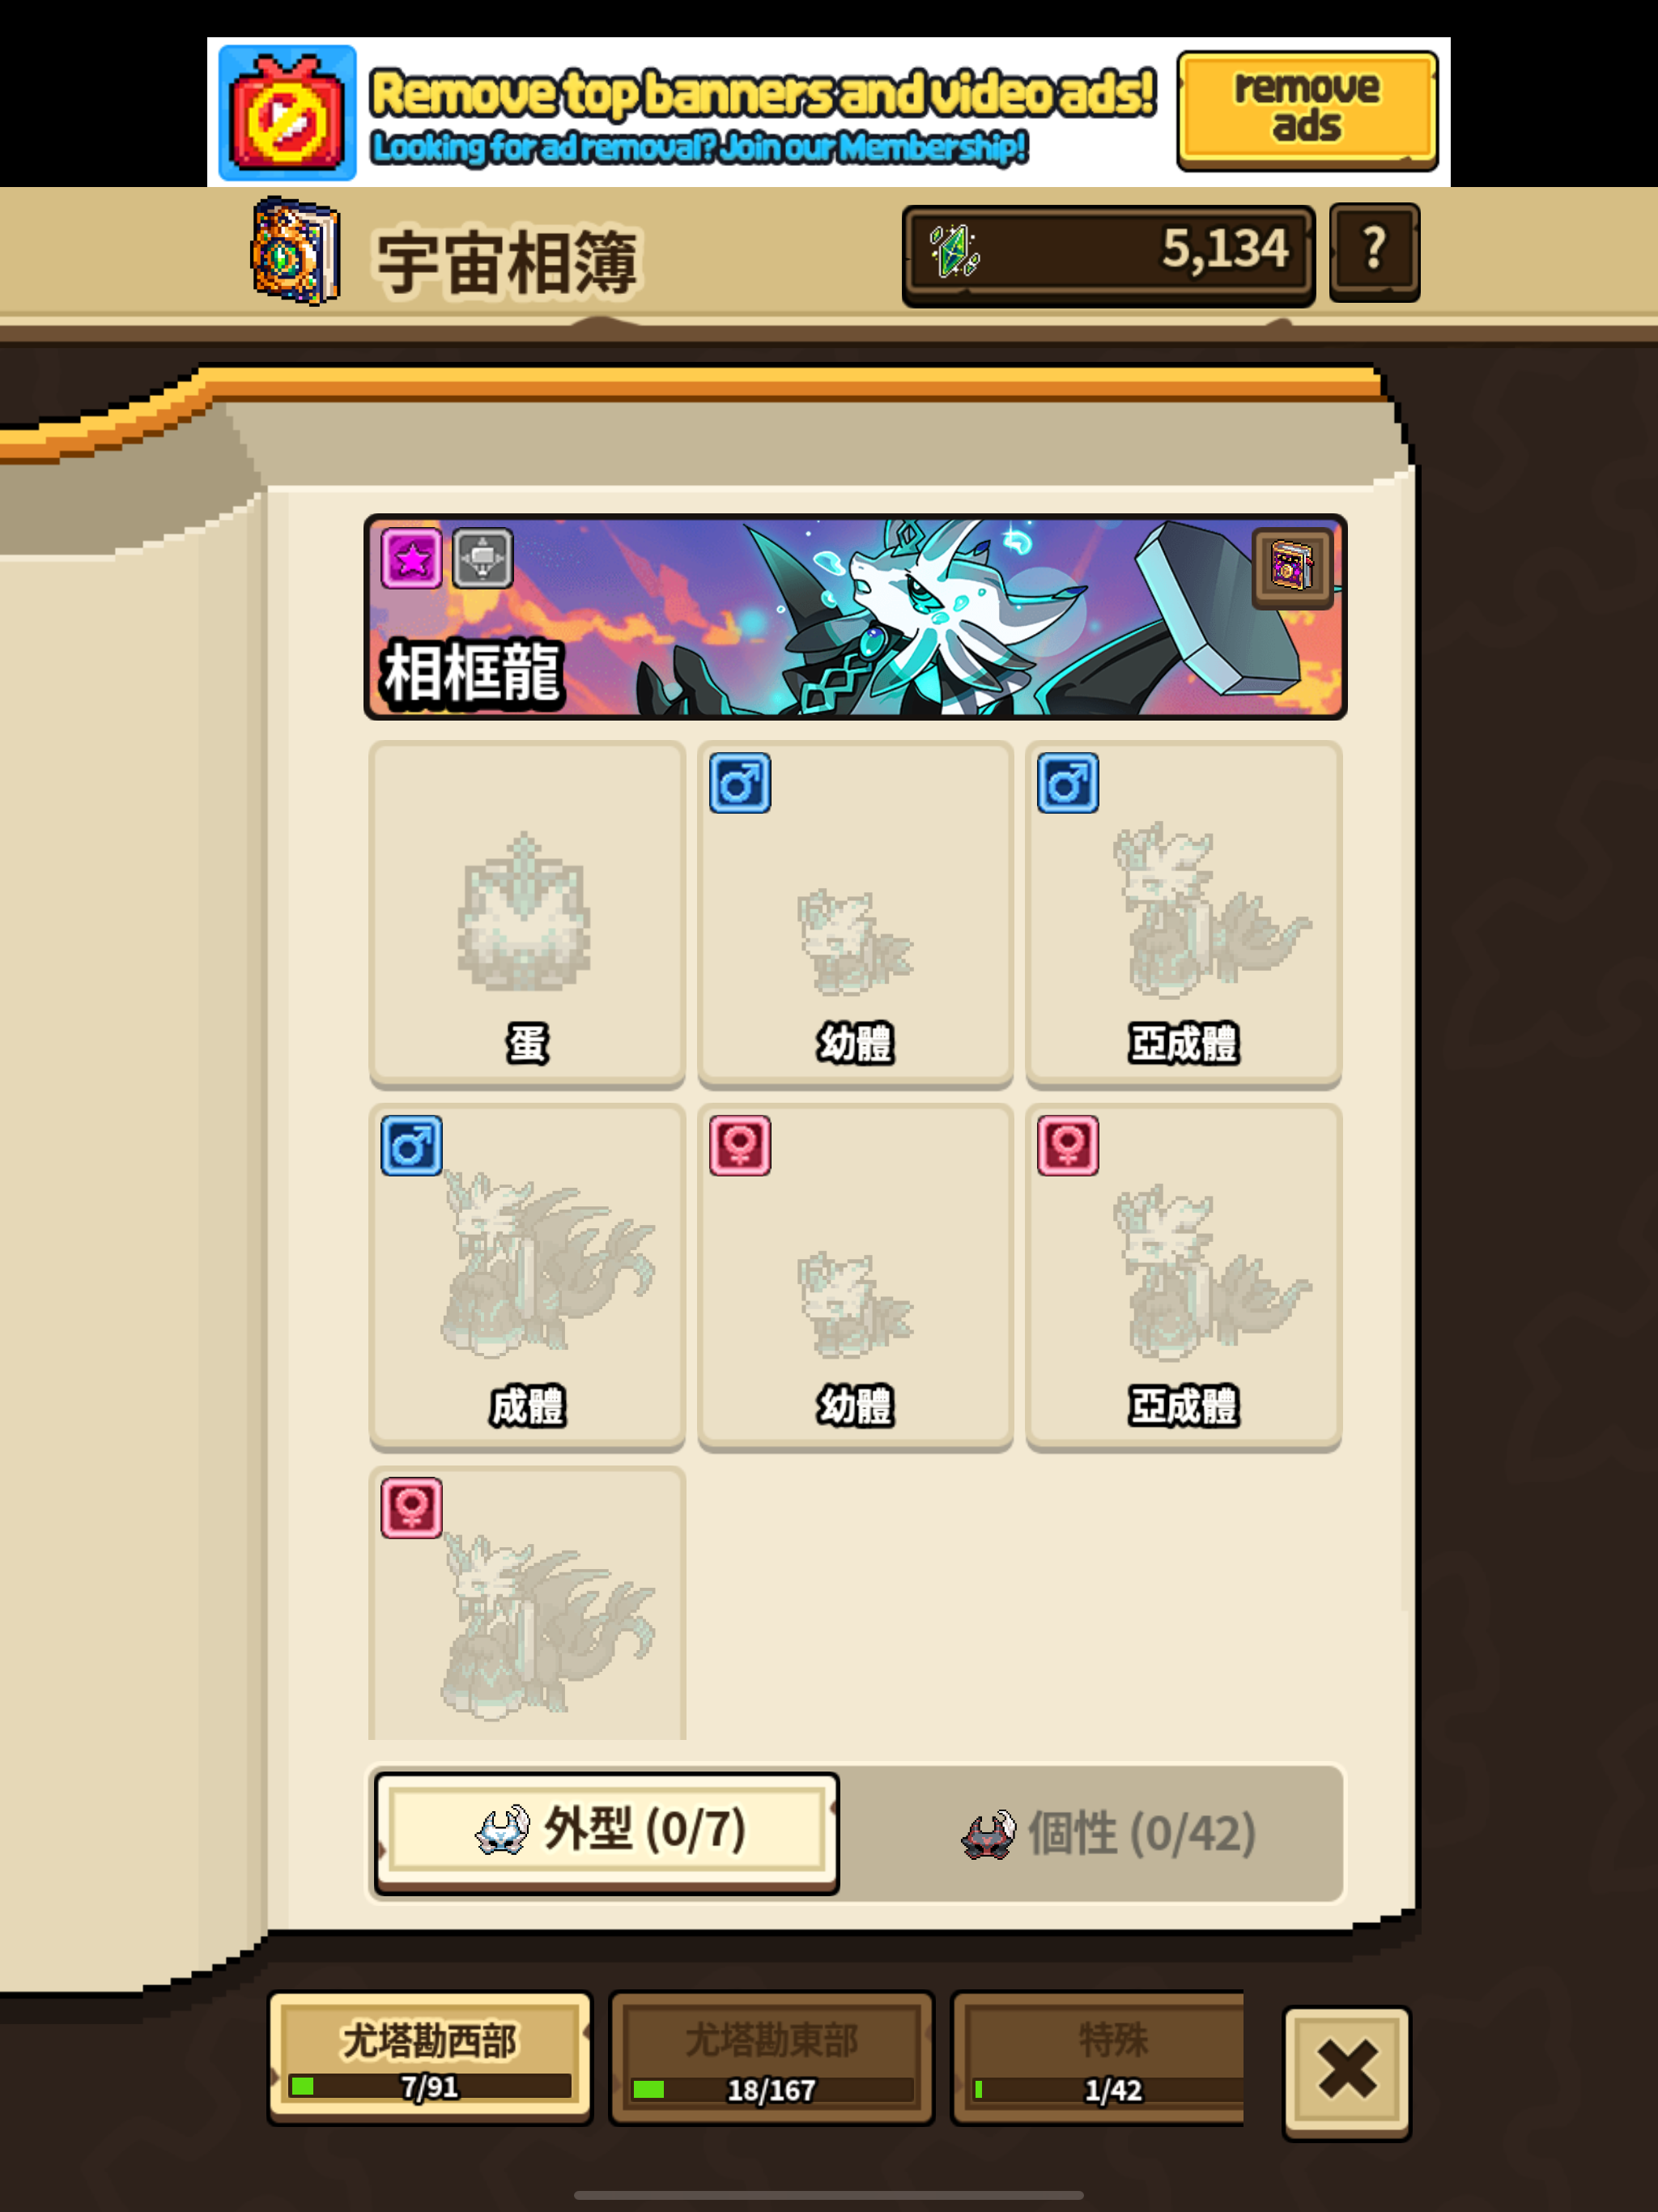
Task: Open the 宇宙相簿 book icon
Action: (295, 251)
